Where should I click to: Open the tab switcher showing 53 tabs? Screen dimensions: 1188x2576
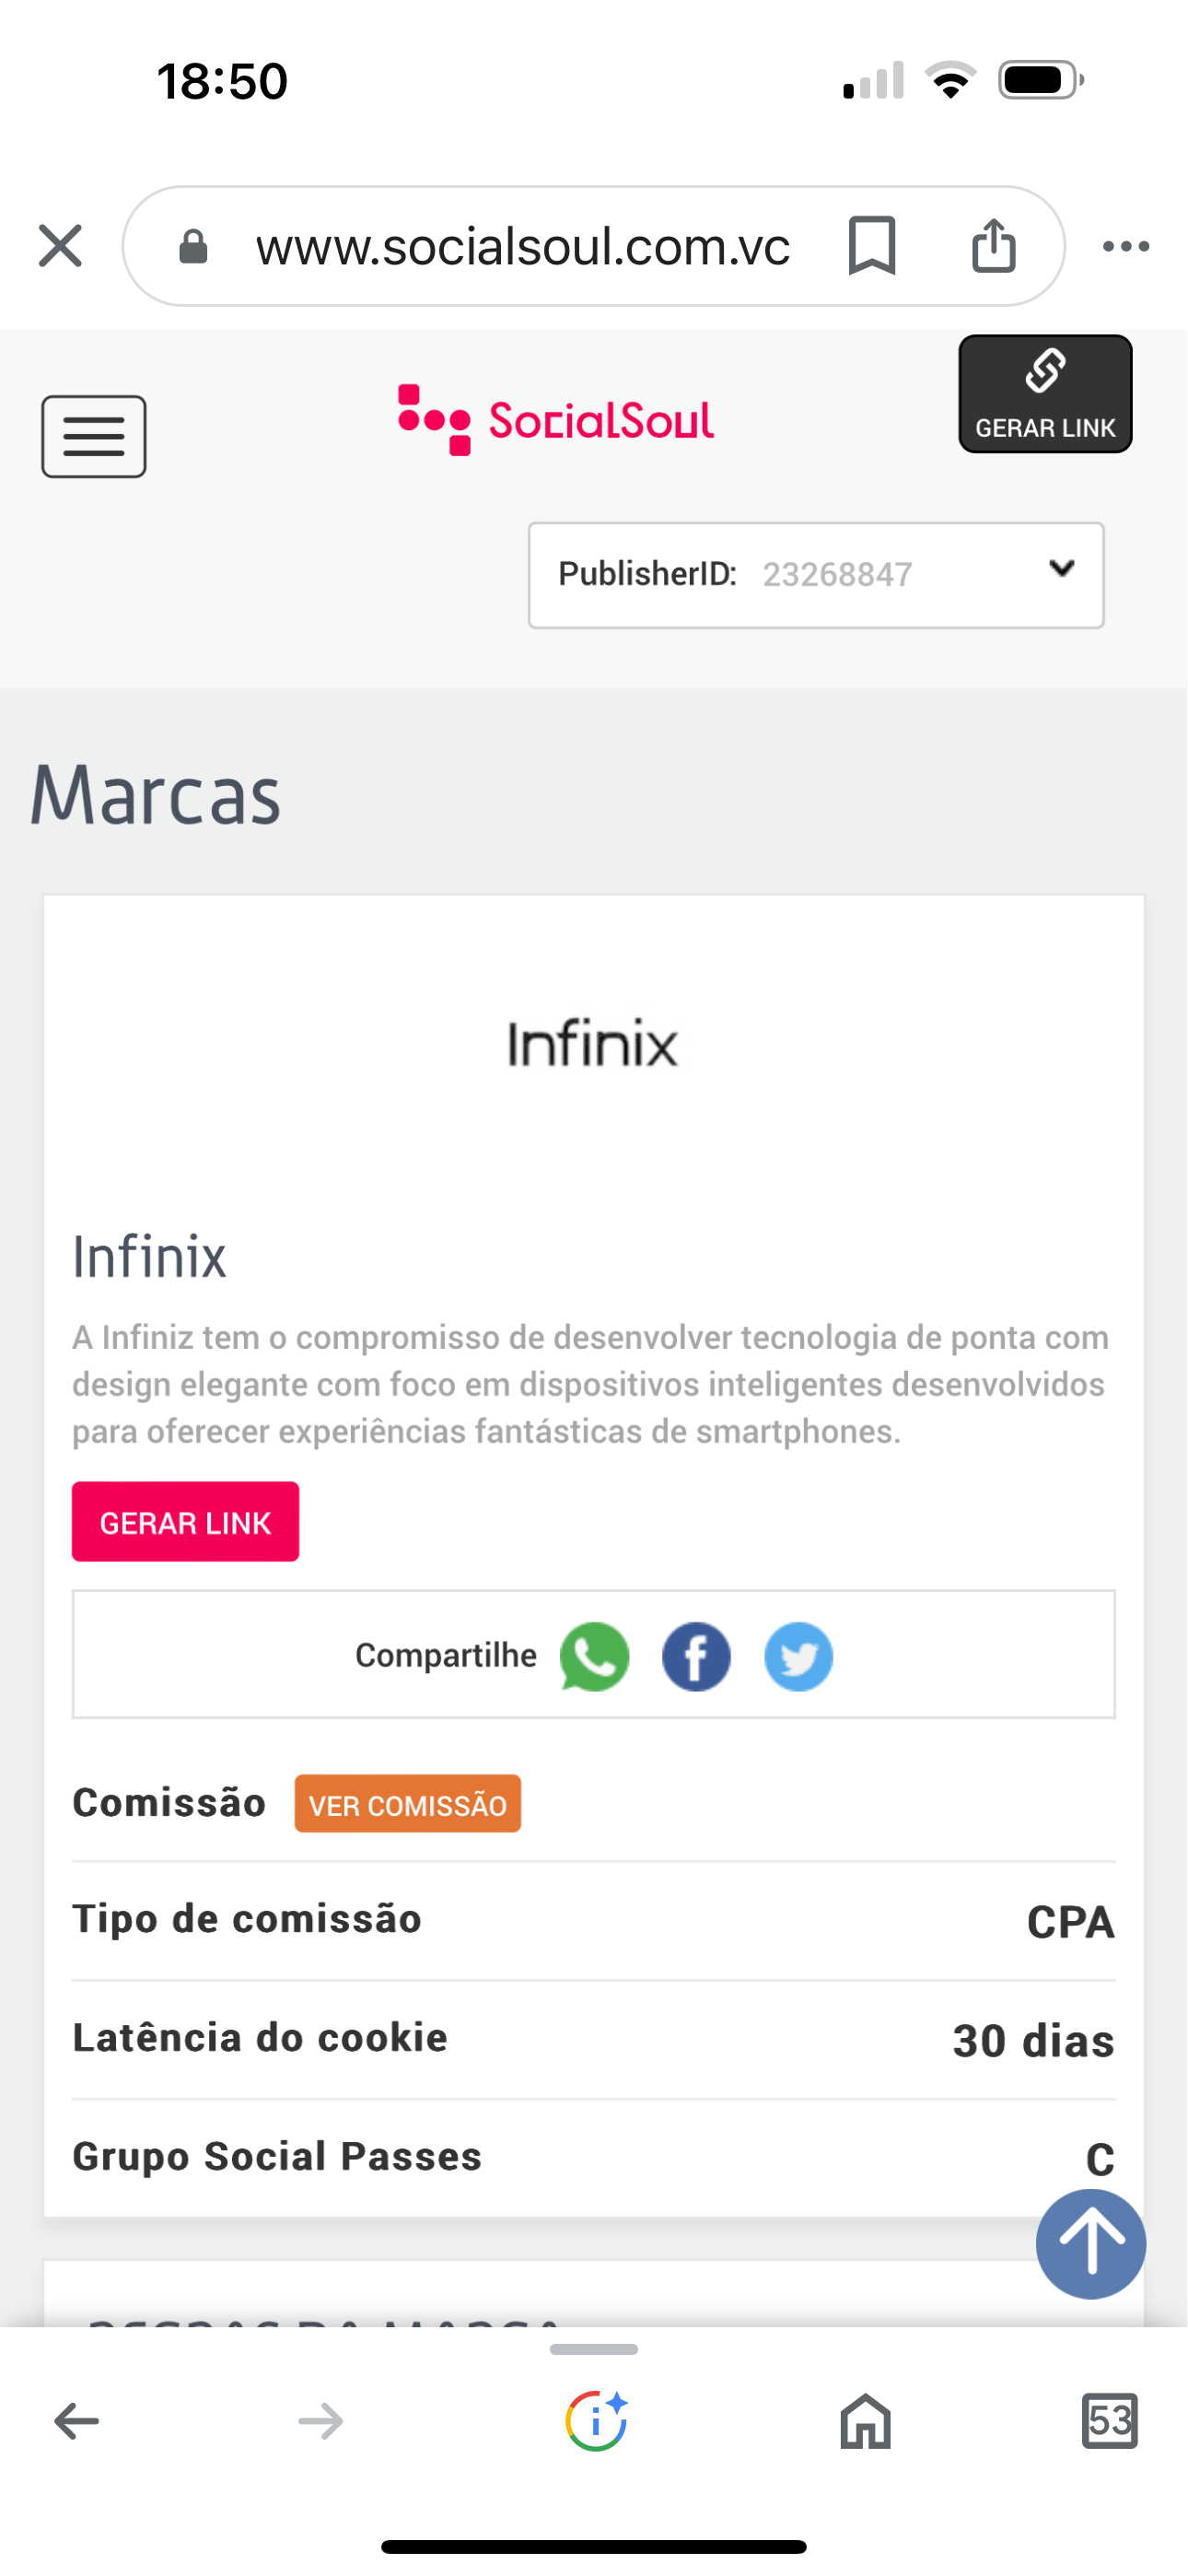pyautogui.click(x=1109, y=2421)
